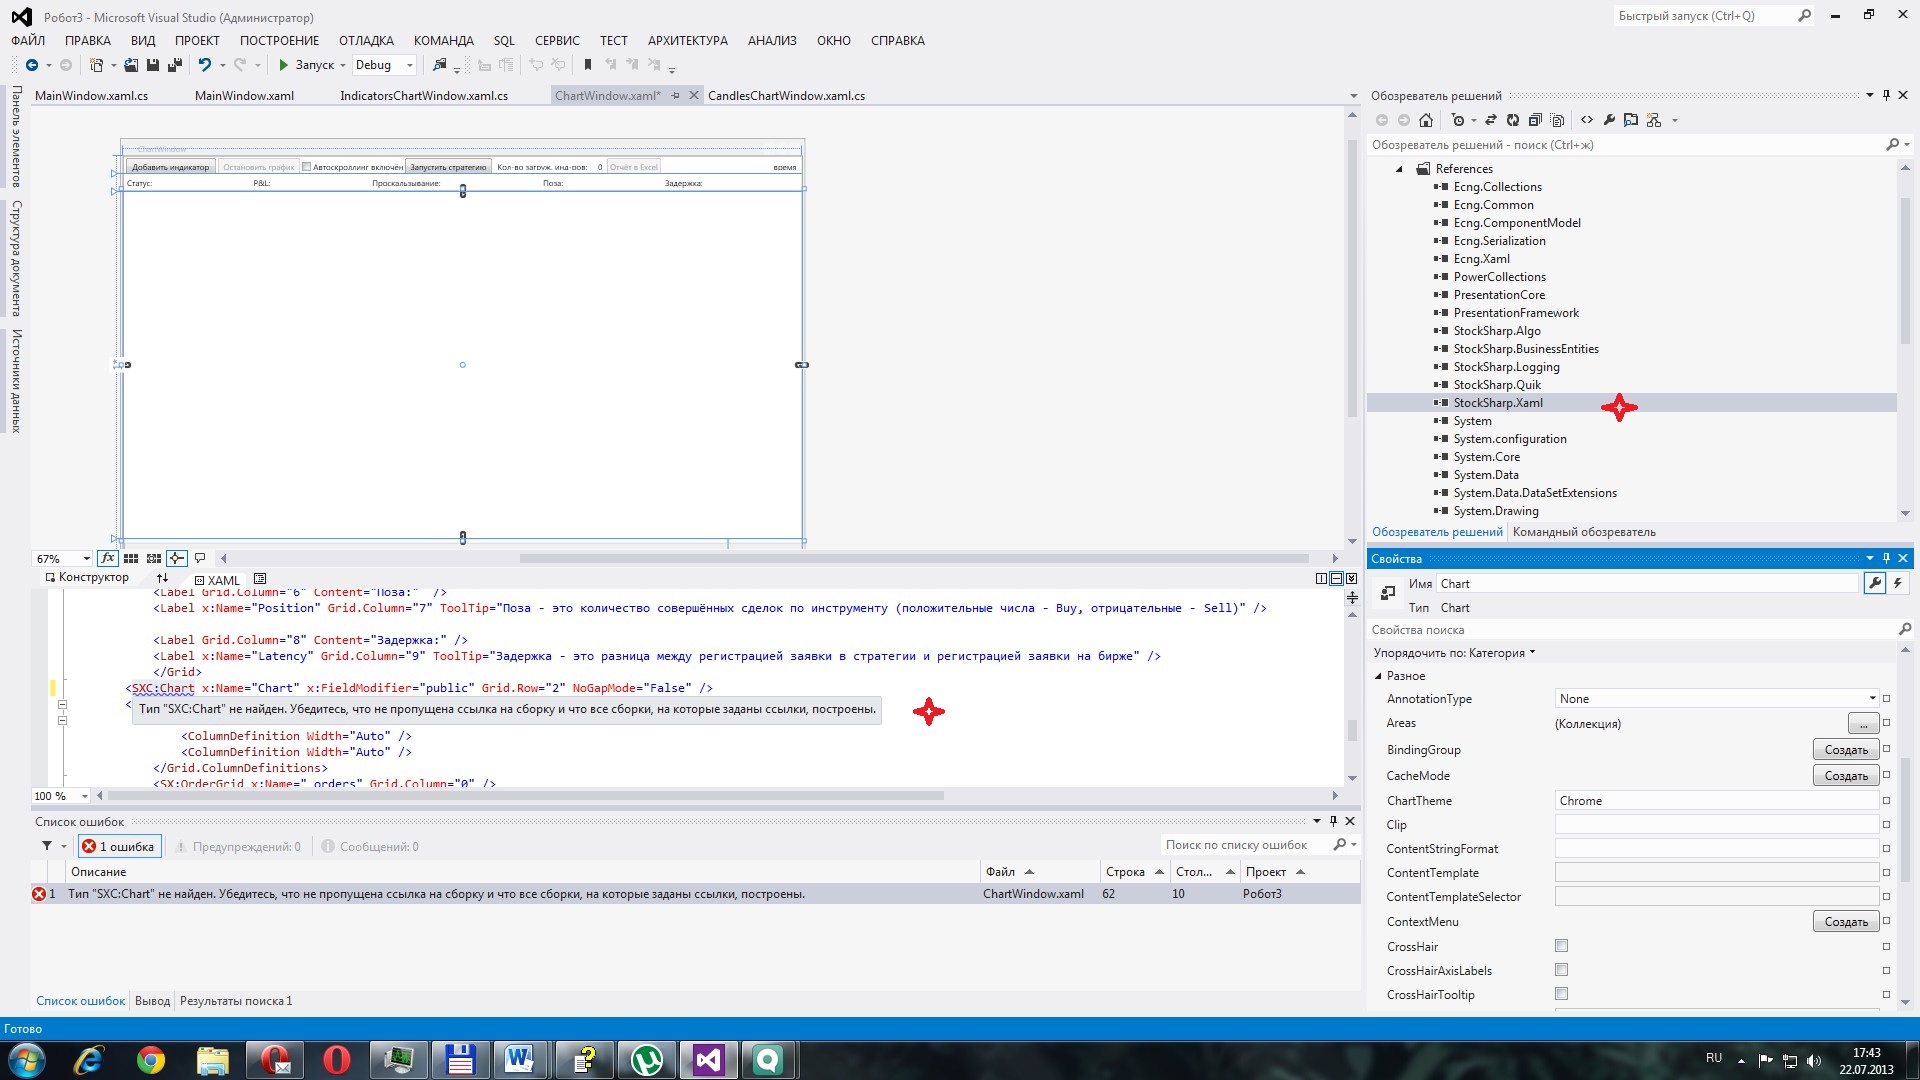The width and height of the screenshot is (1920, 1080).
Task: Click the Undo arrow icon
Action: click(x=204, y=65)
